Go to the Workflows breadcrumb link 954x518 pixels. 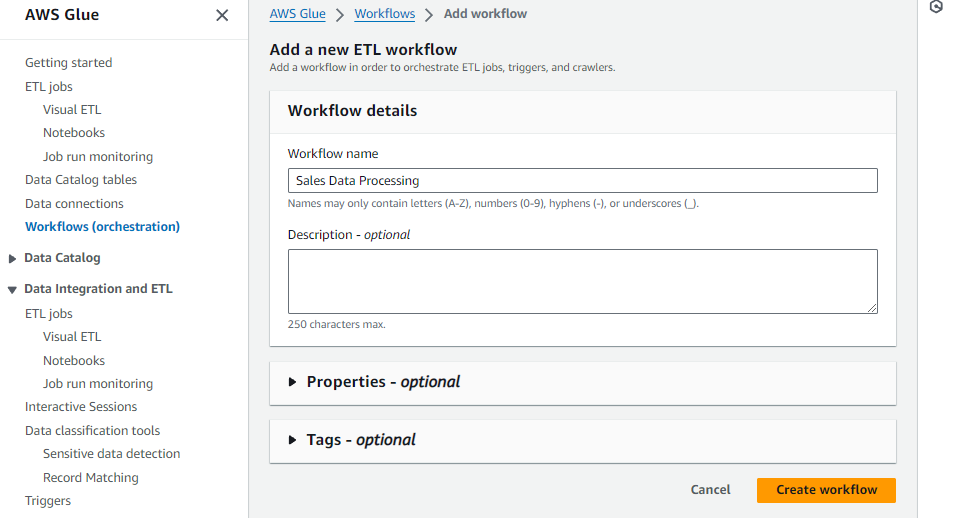click(385, 14)
